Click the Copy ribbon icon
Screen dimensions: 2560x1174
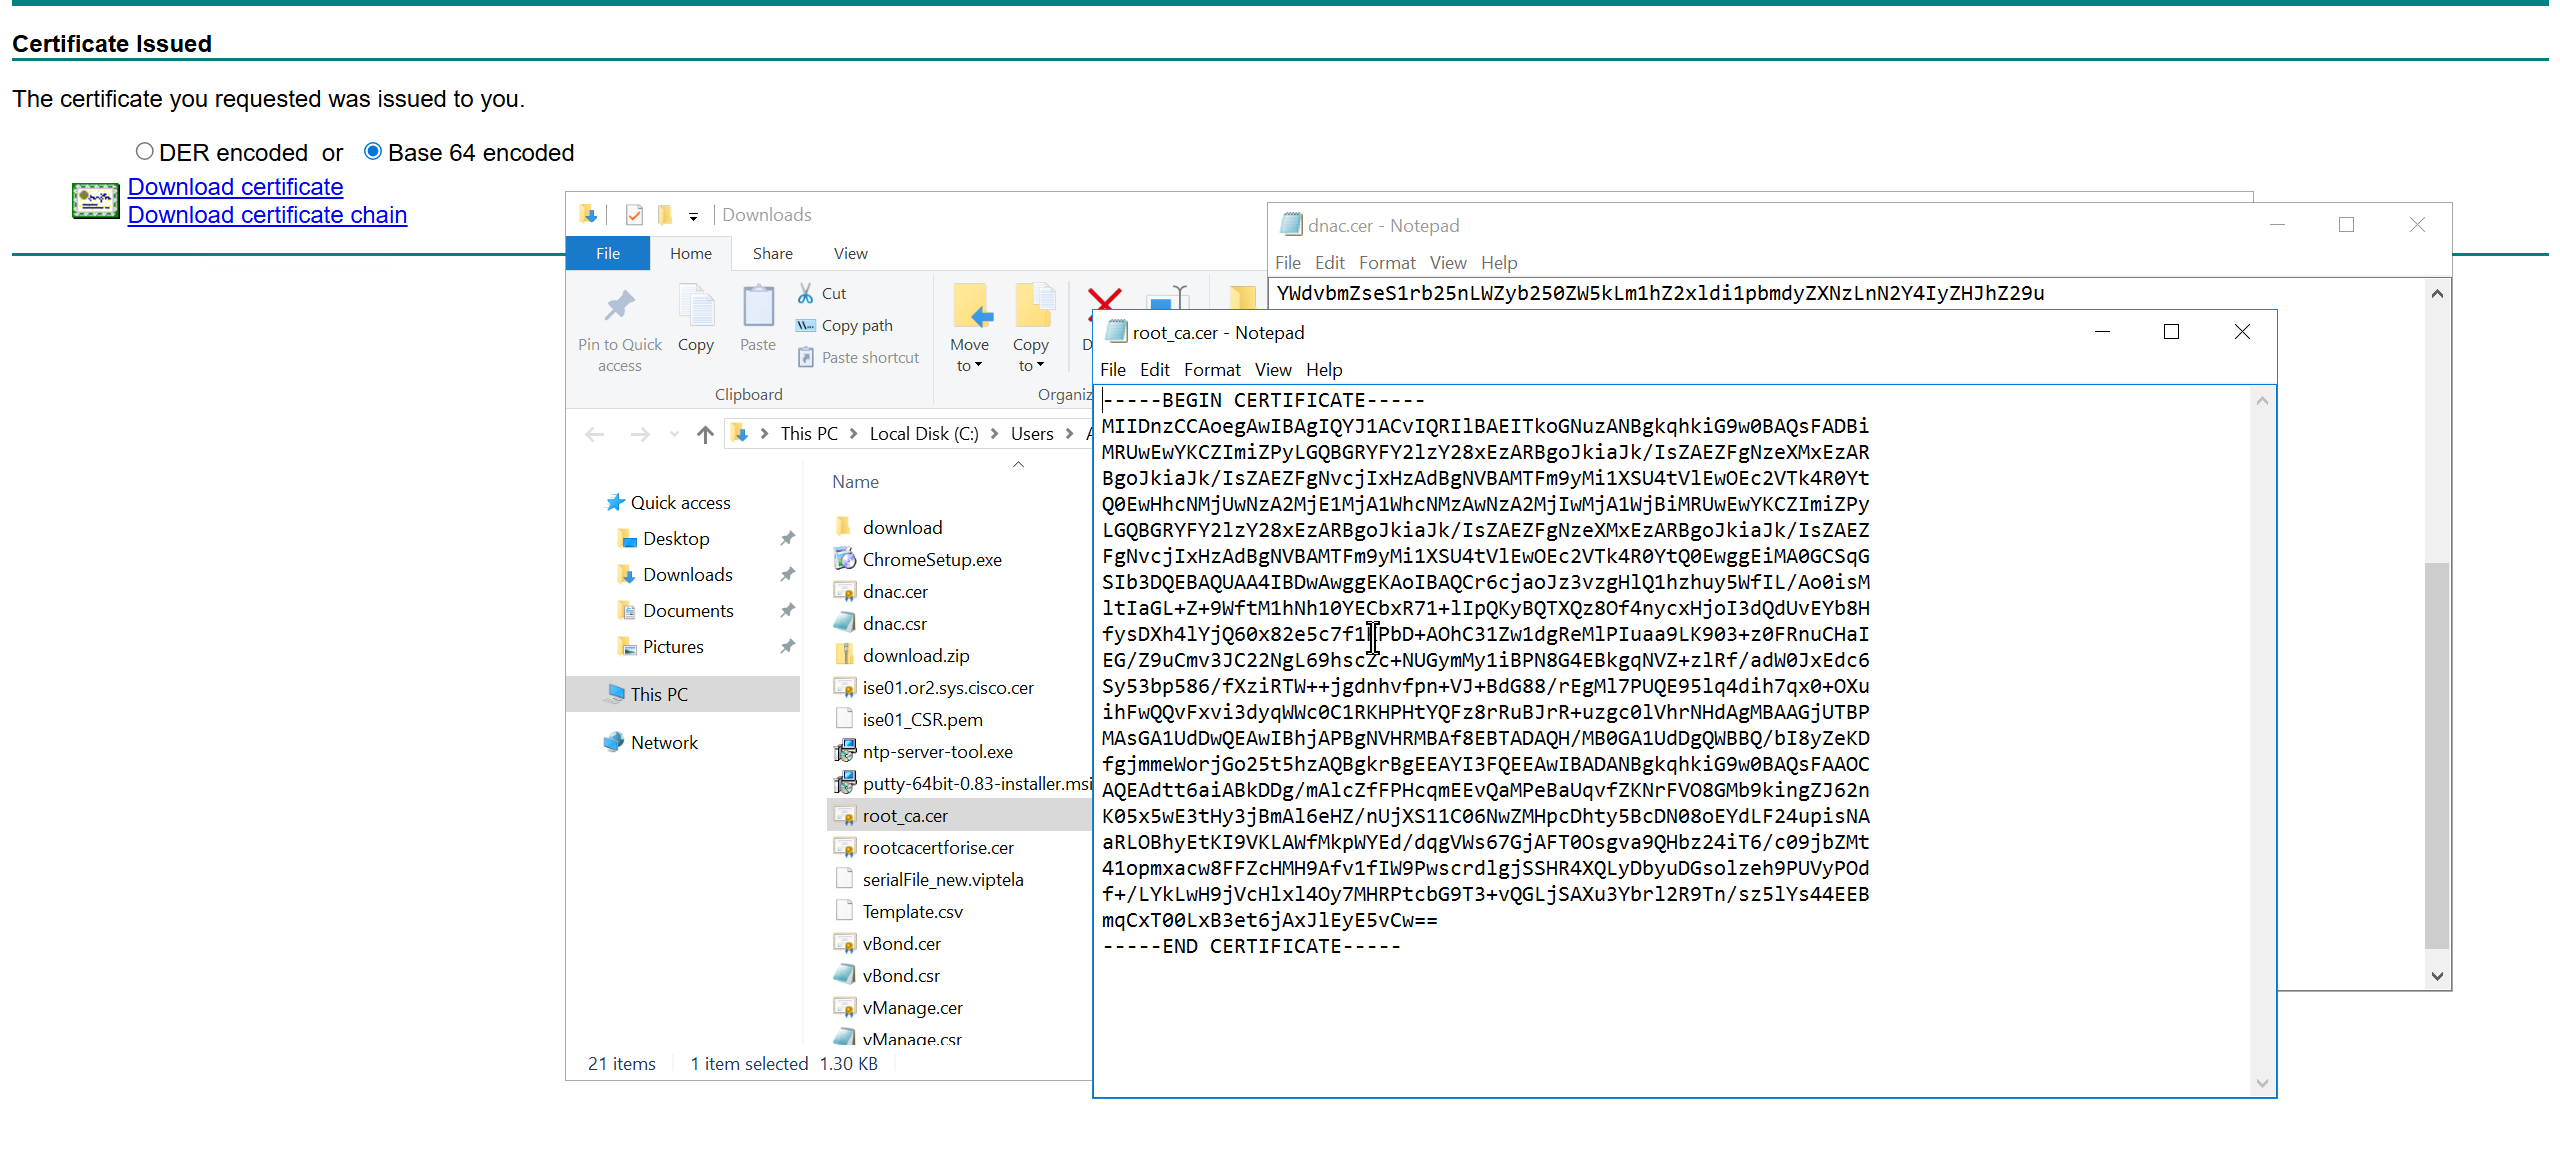point(696,307)
